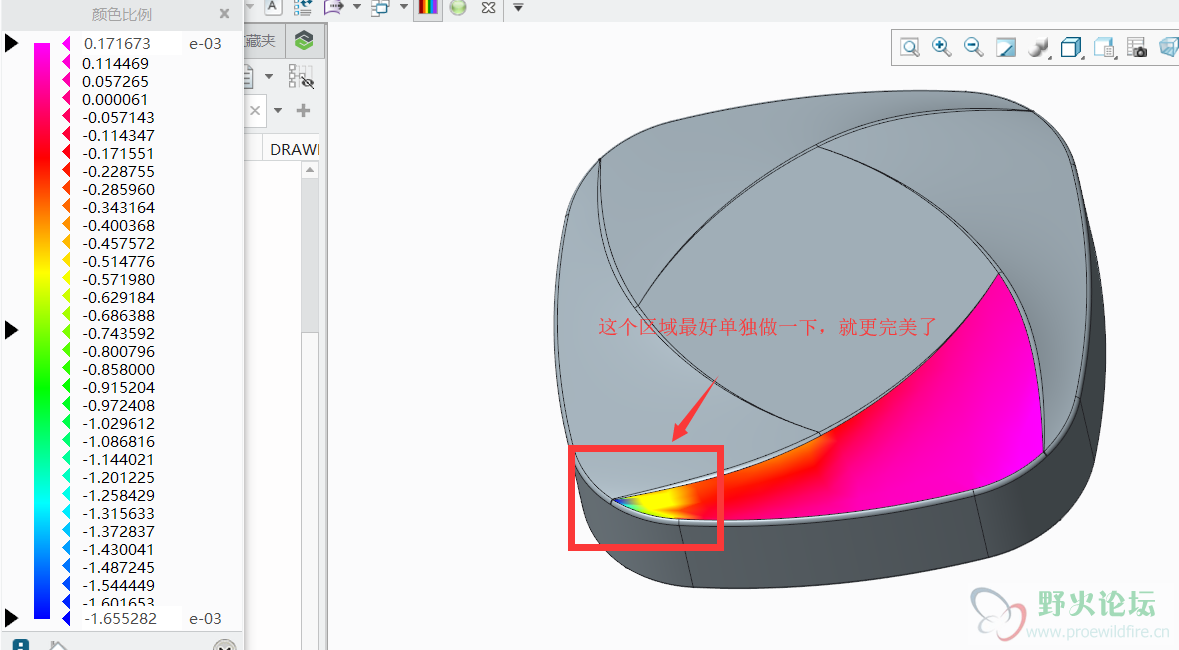Click the green marker beside -0.858000
The height and width of the screenshot is (650, 1179).
pos(66,369)
